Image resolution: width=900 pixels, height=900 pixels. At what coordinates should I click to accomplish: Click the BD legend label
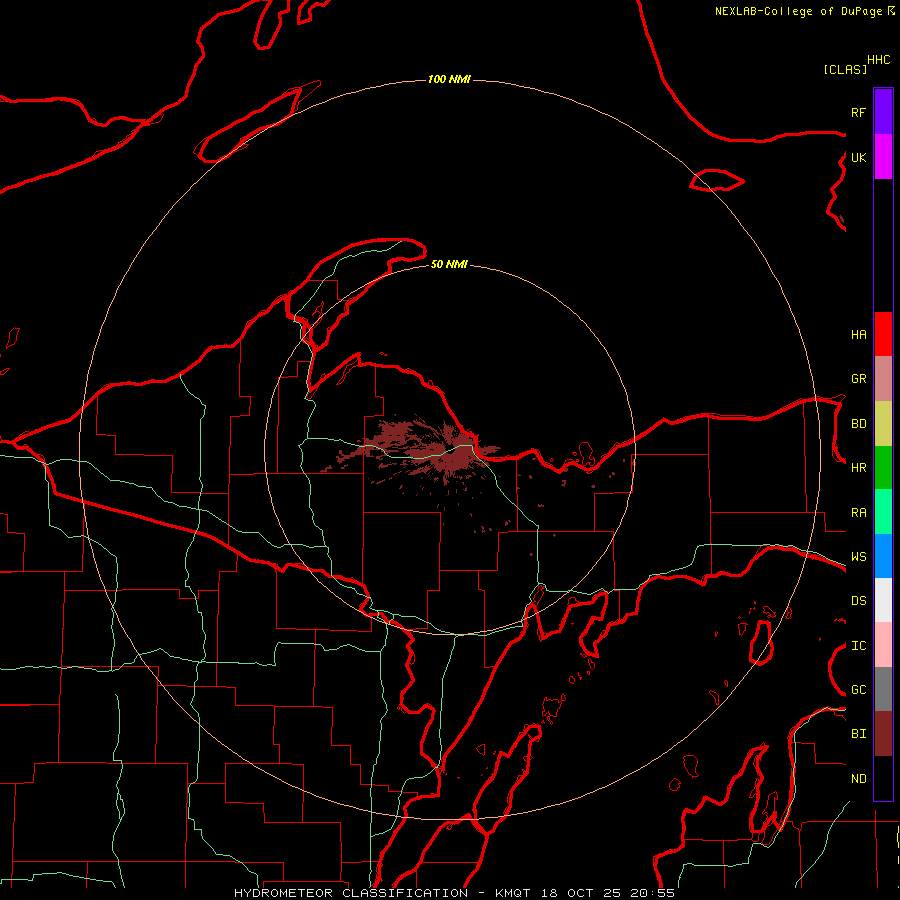point(858,424)
